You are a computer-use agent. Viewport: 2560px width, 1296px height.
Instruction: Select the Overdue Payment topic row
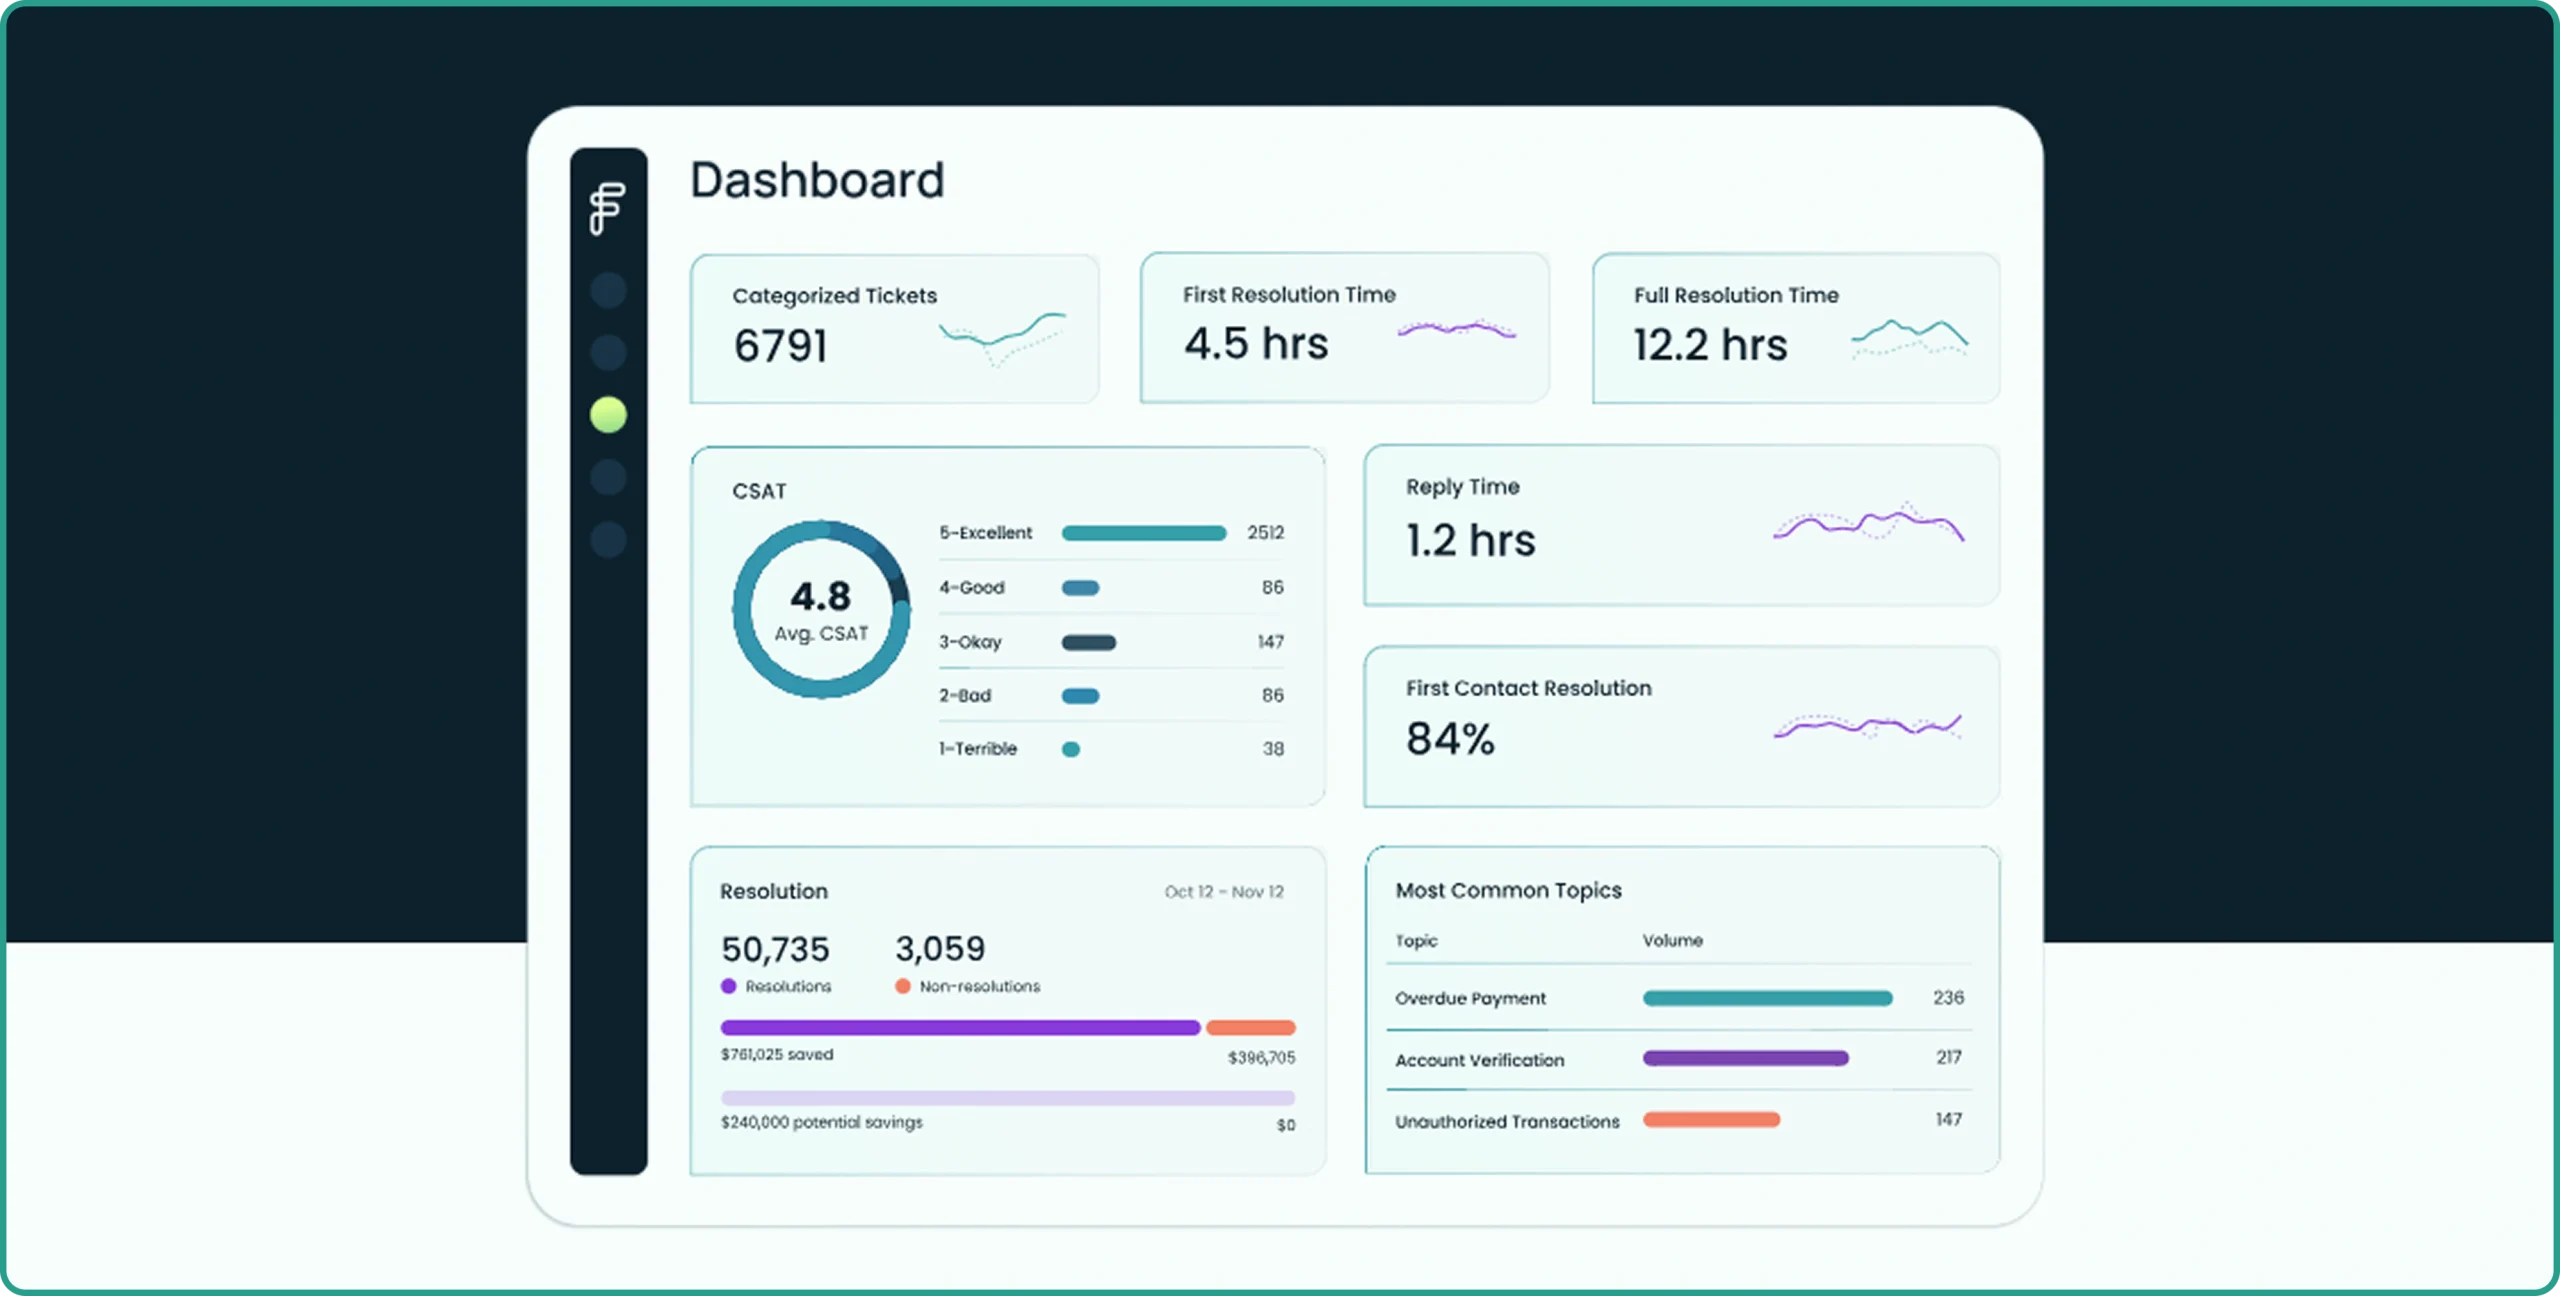tap(1680, 998)
